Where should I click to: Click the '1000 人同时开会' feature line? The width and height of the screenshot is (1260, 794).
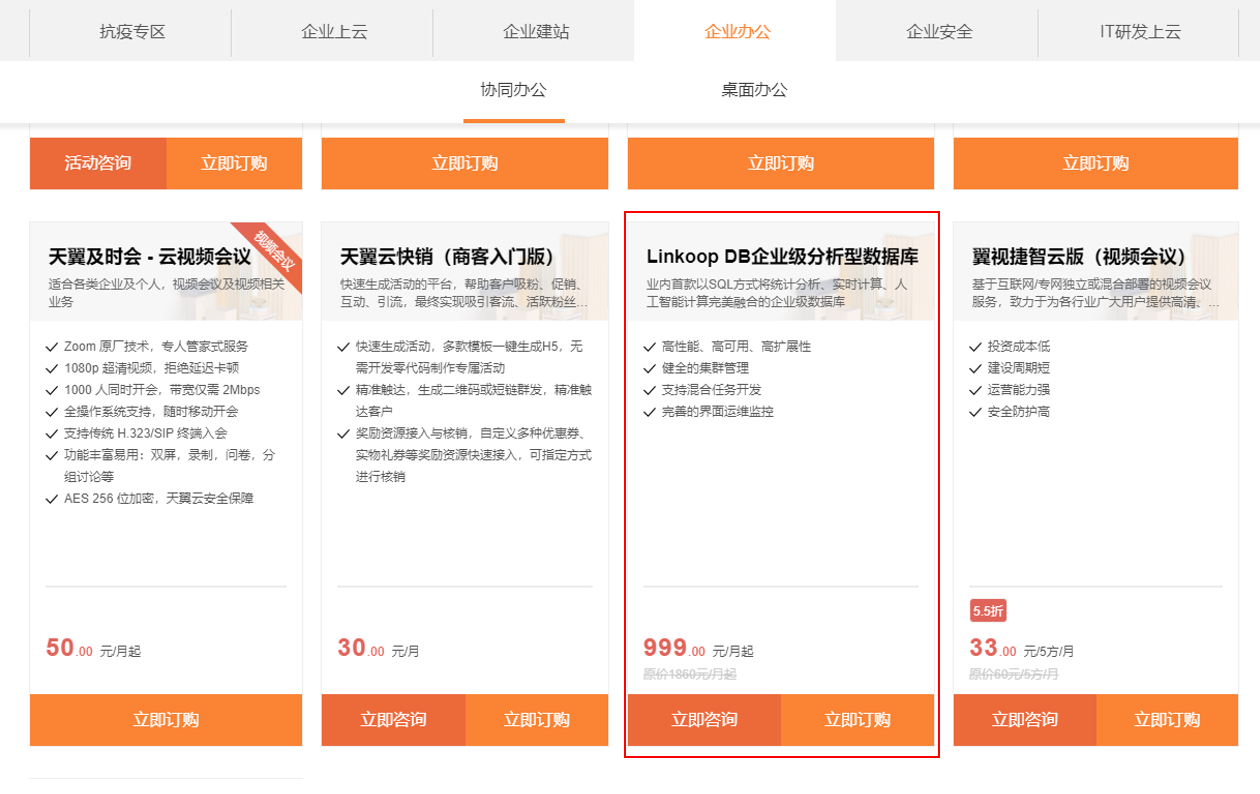click(163, 390)
